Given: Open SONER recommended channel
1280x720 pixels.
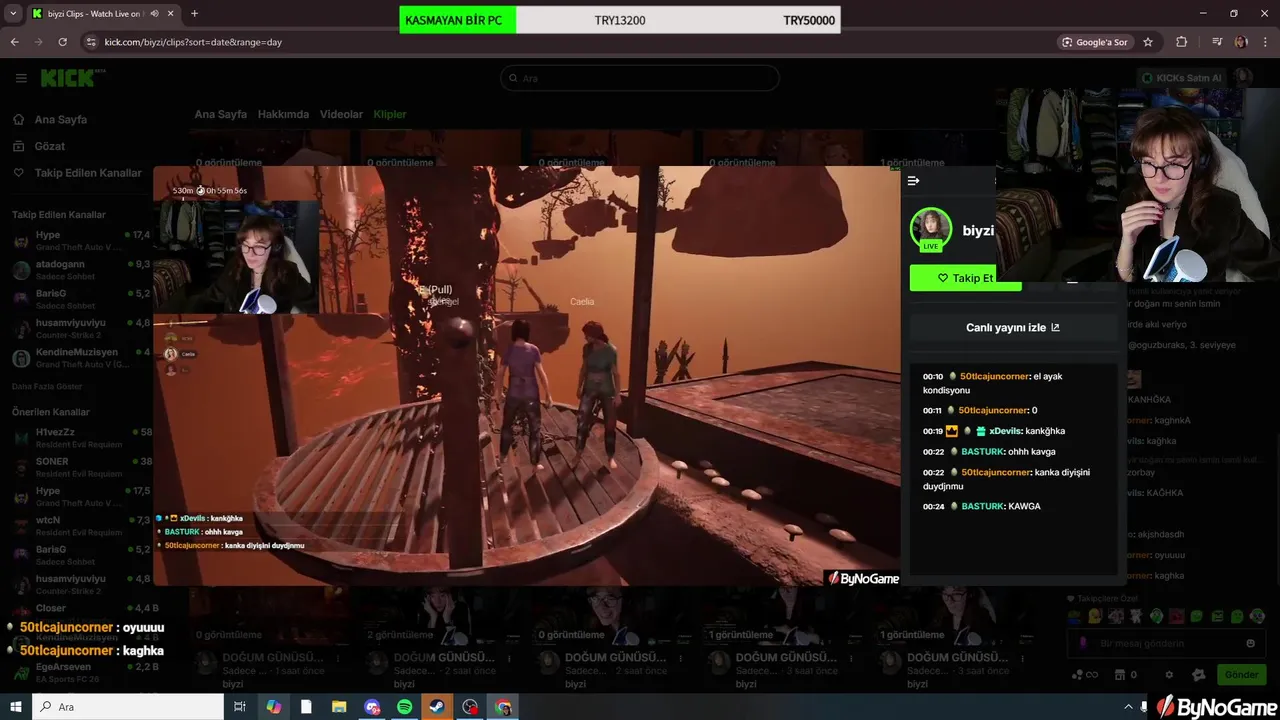Looking at the screenshot, I should [78, 467].
